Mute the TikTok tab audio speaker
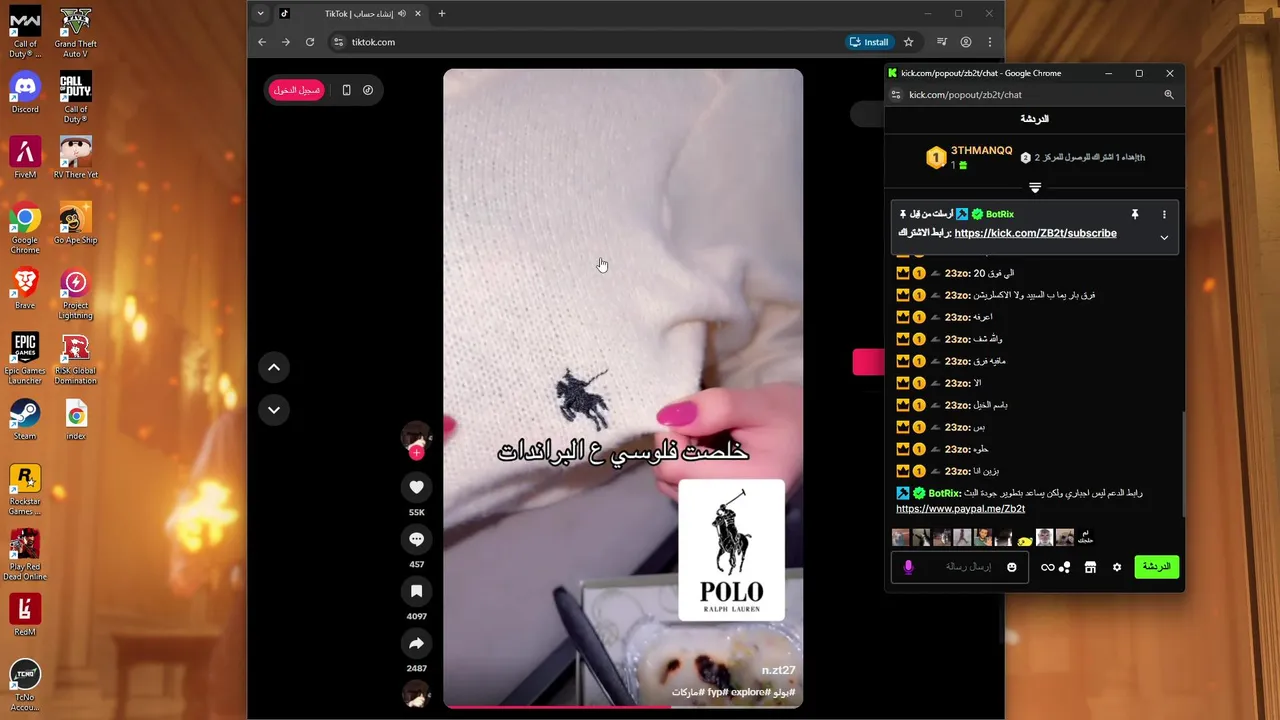This screenshot has height=720, width=1280. [x=402, y=14]
